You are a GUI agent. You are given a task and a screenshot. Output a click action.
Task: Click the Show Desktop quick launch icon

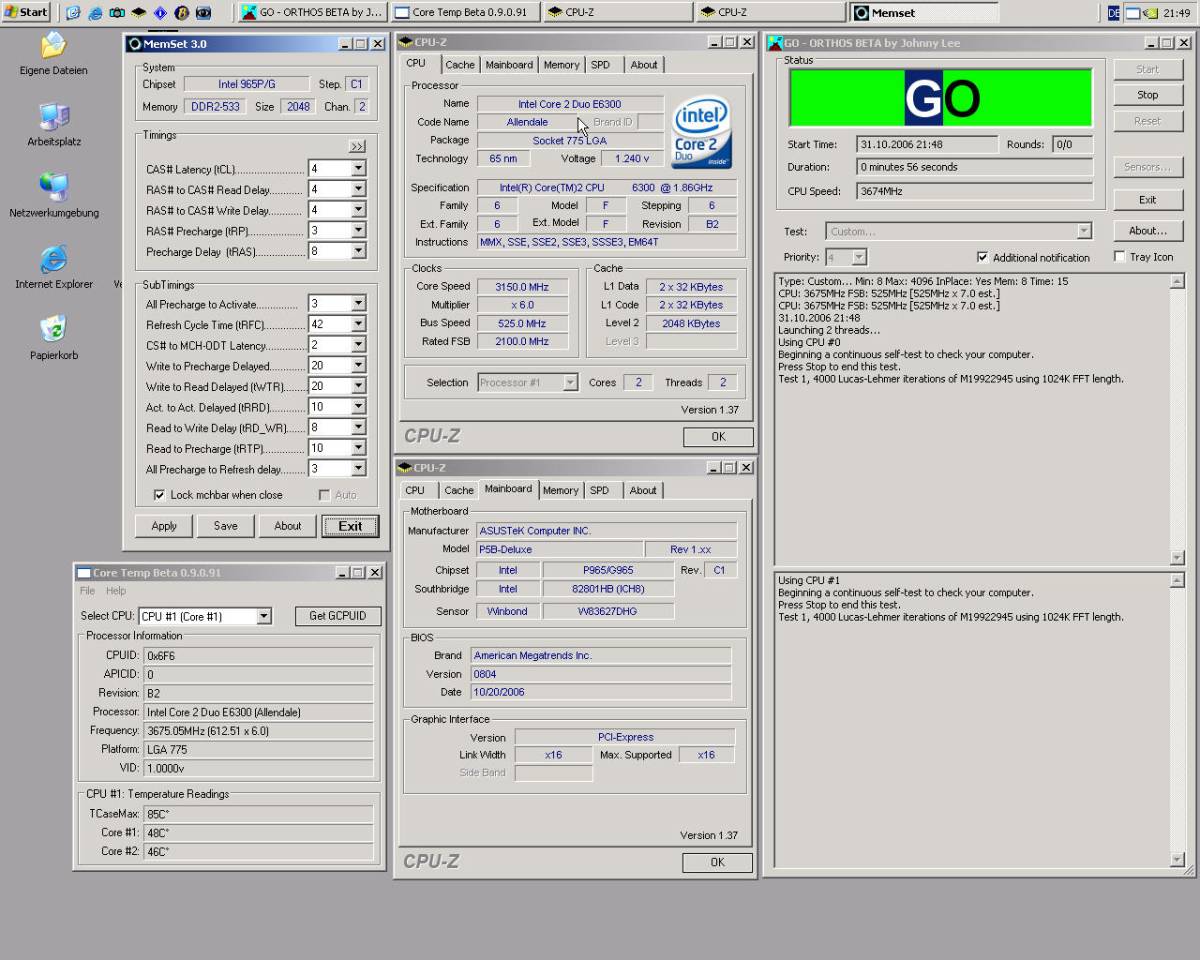[x=73, y=13]
